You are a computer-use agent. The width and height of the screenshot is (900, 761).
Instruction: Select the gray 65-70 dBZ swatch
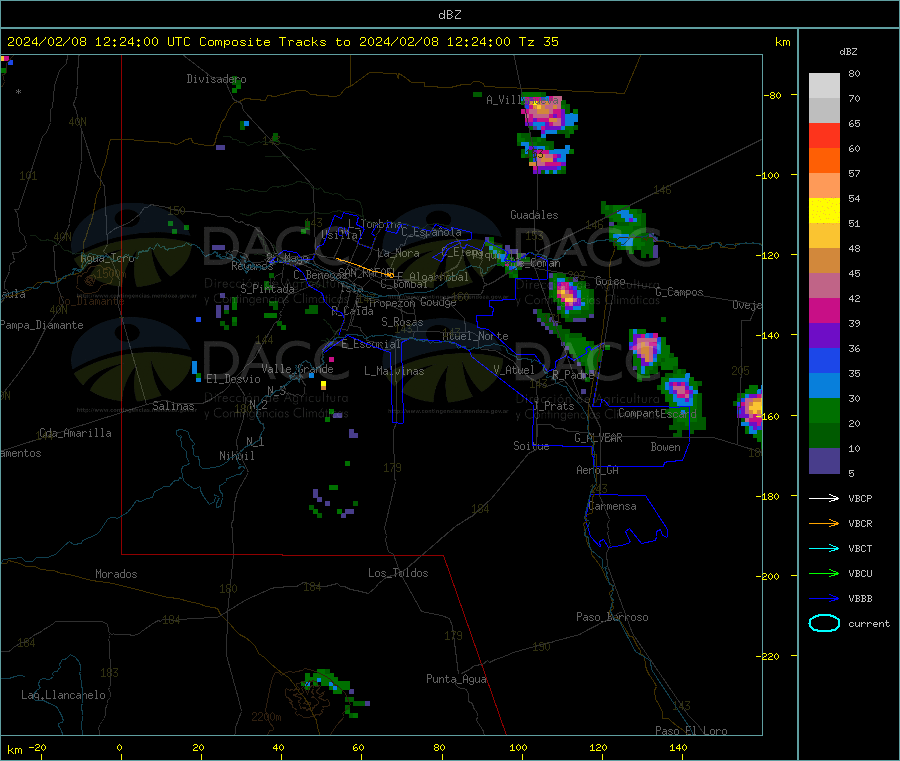coord(824,111)
